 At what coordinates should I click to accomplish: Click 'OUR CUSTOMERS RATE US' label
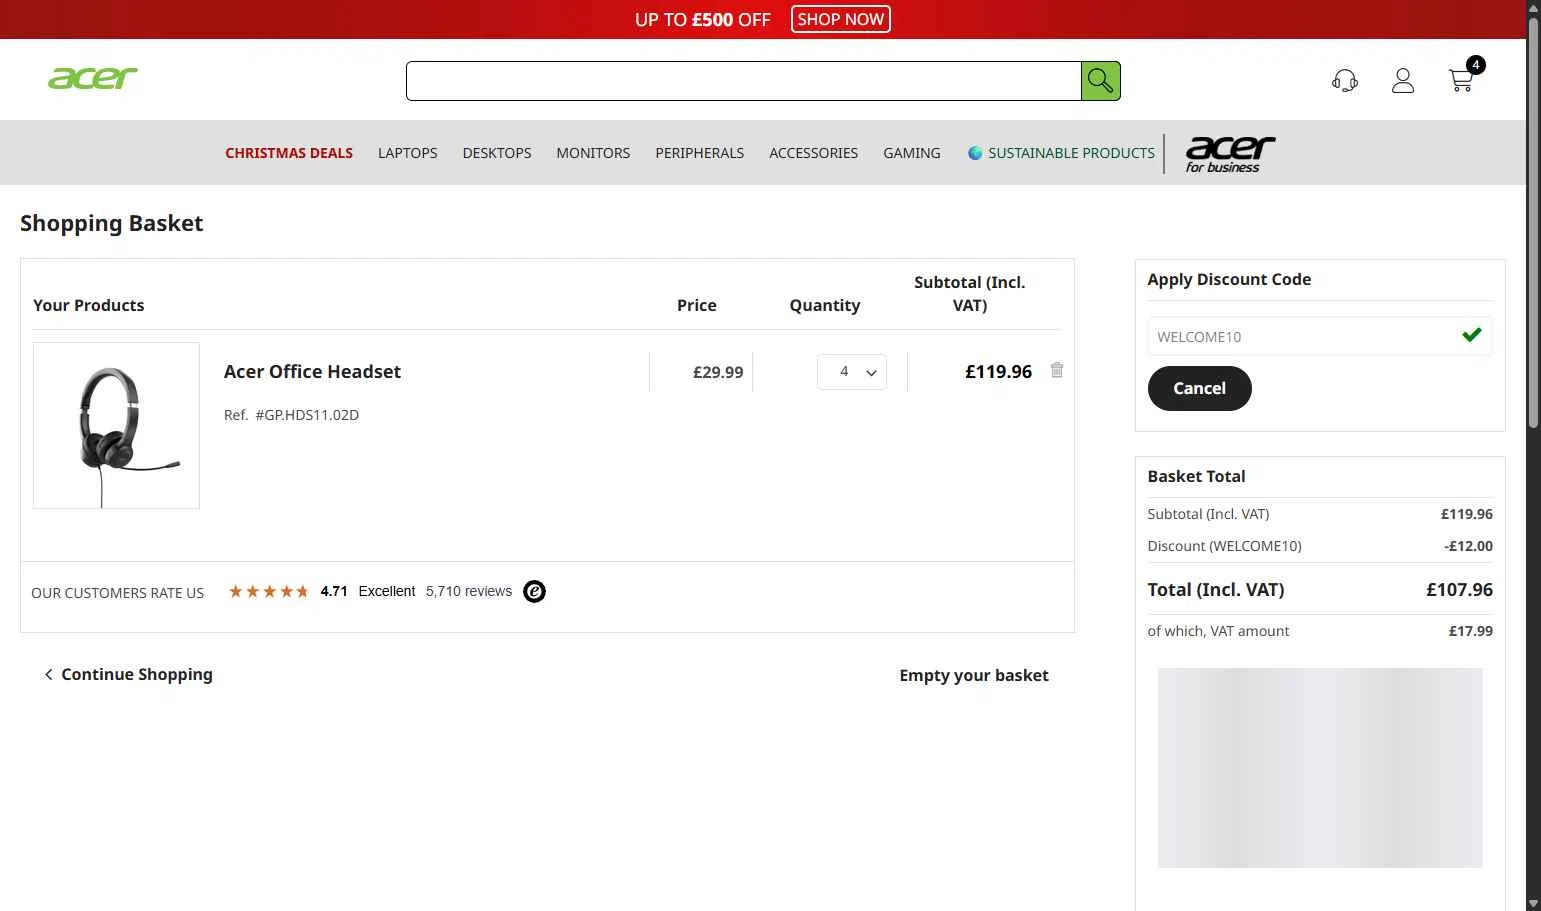tap(117, 593)
